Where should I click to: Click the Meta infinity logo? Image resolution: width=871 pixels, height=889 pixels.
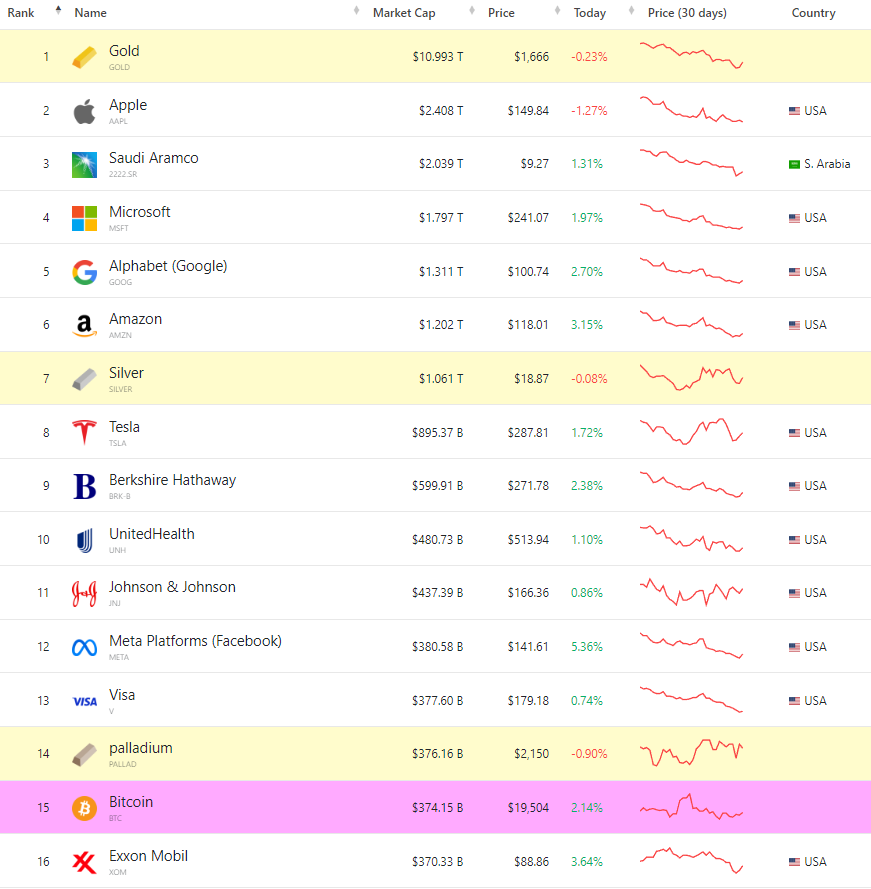(x=84, y=647)
